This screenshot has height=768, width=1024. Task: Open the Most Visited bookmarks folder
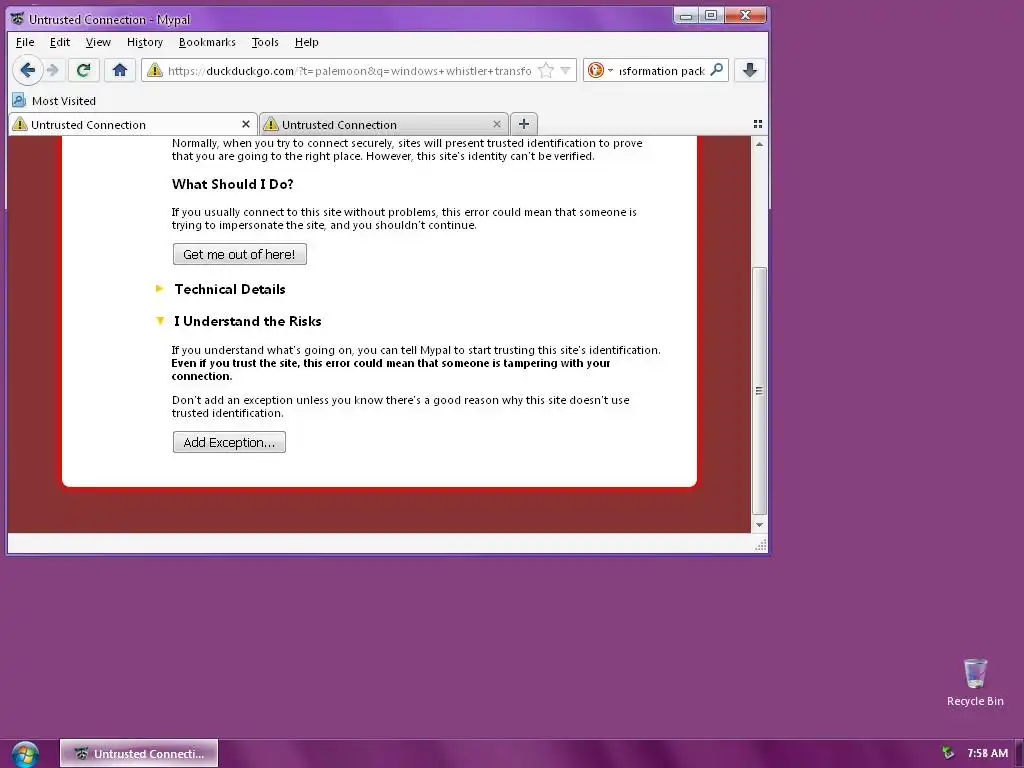(54, 101)
